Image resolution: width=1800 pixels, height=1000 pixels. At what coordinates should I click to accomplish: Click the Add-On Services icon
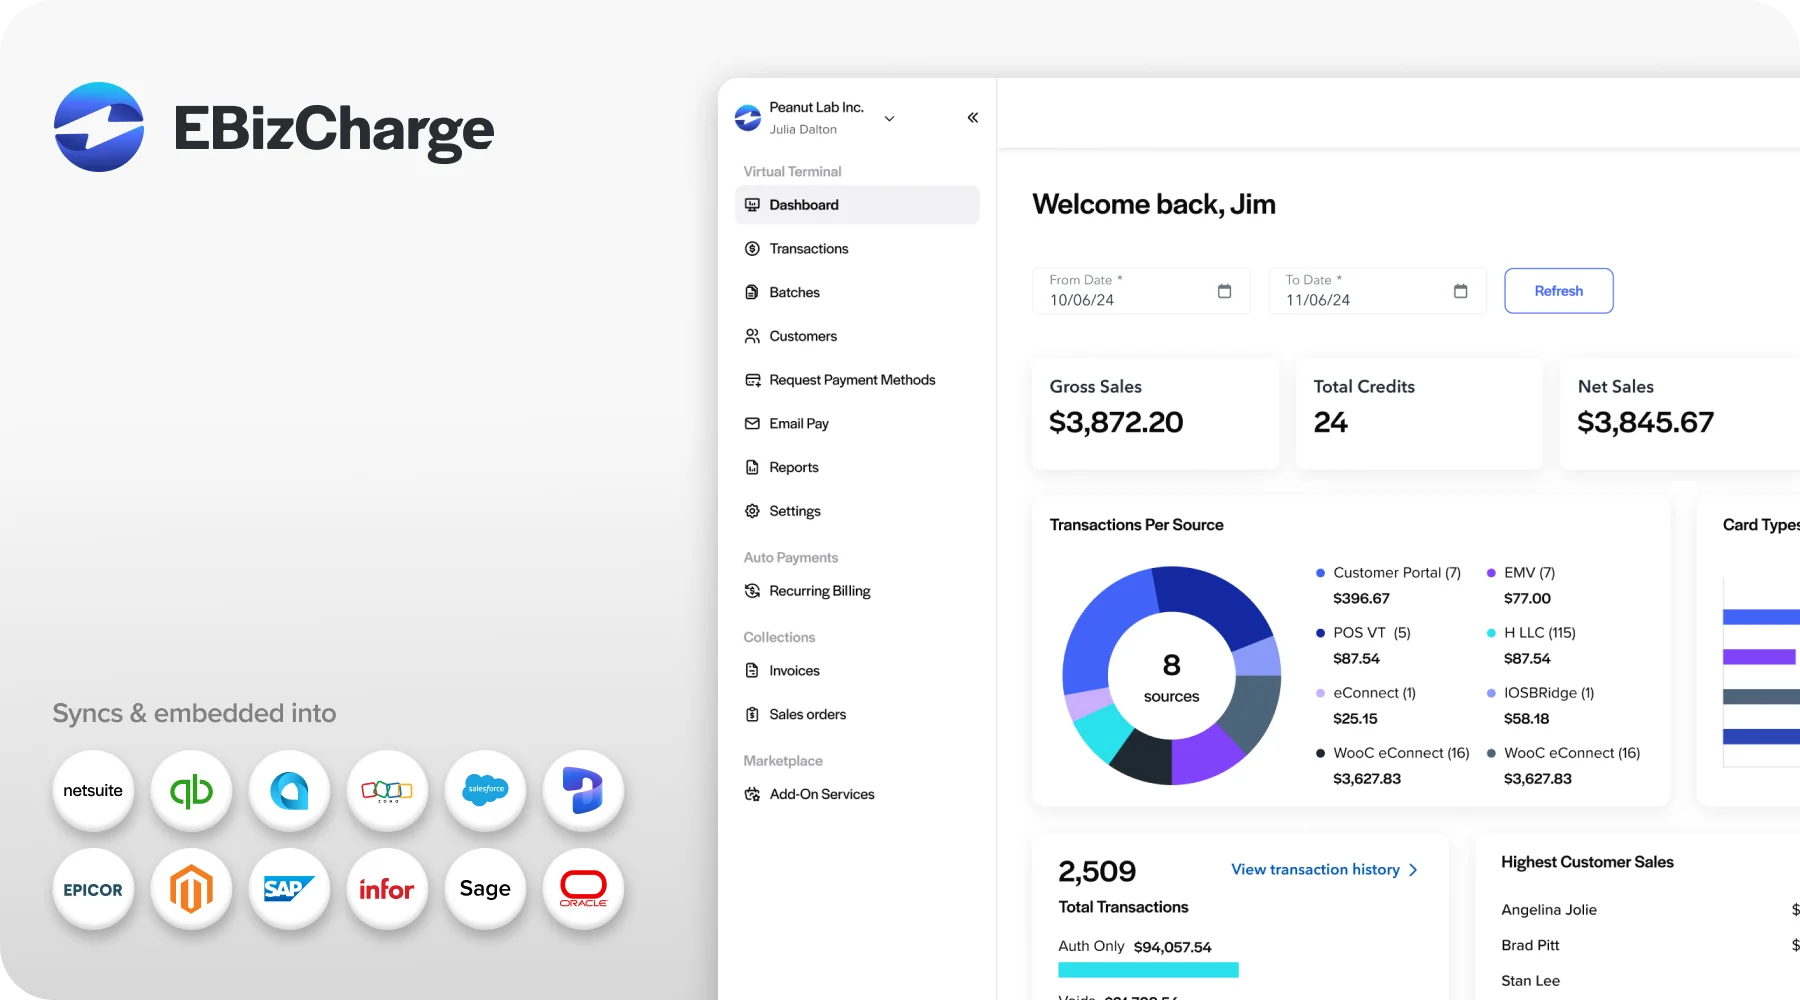(752, 794)
